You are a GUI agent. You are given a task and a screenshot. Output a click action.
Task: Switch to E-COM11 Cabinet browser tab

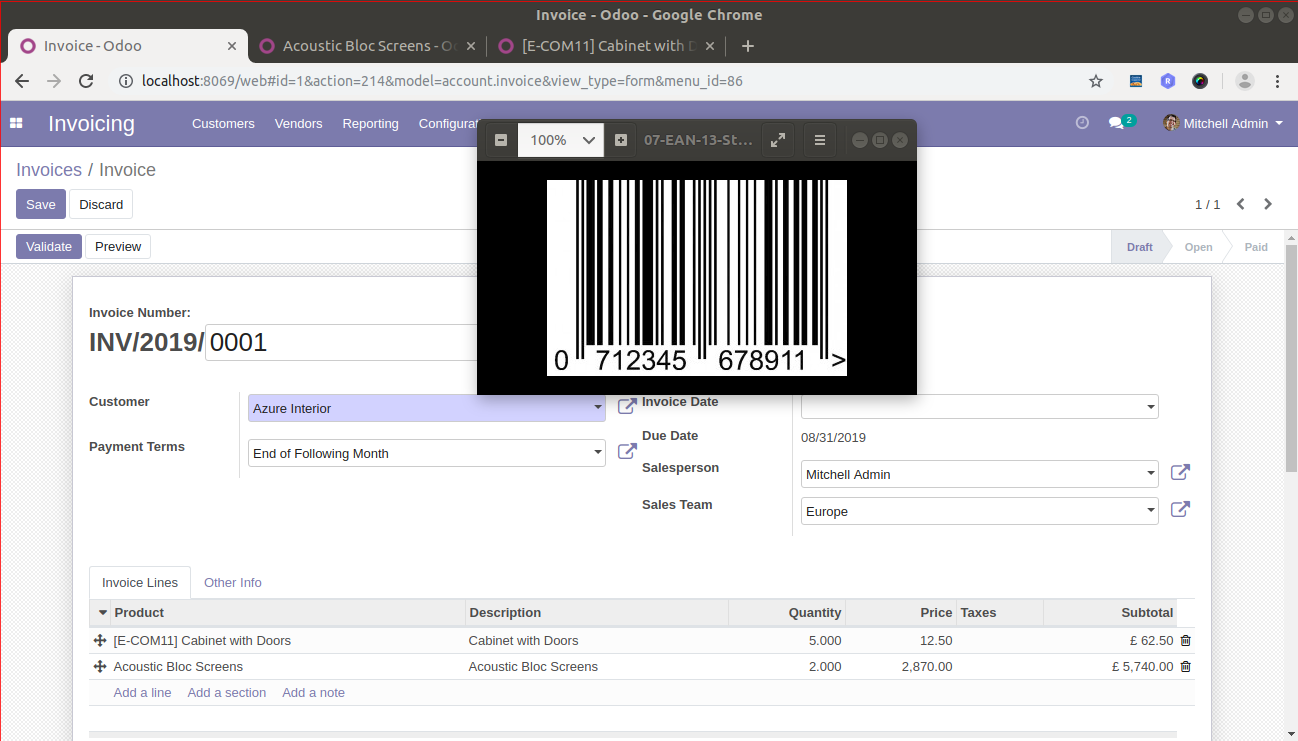(603, 46)
